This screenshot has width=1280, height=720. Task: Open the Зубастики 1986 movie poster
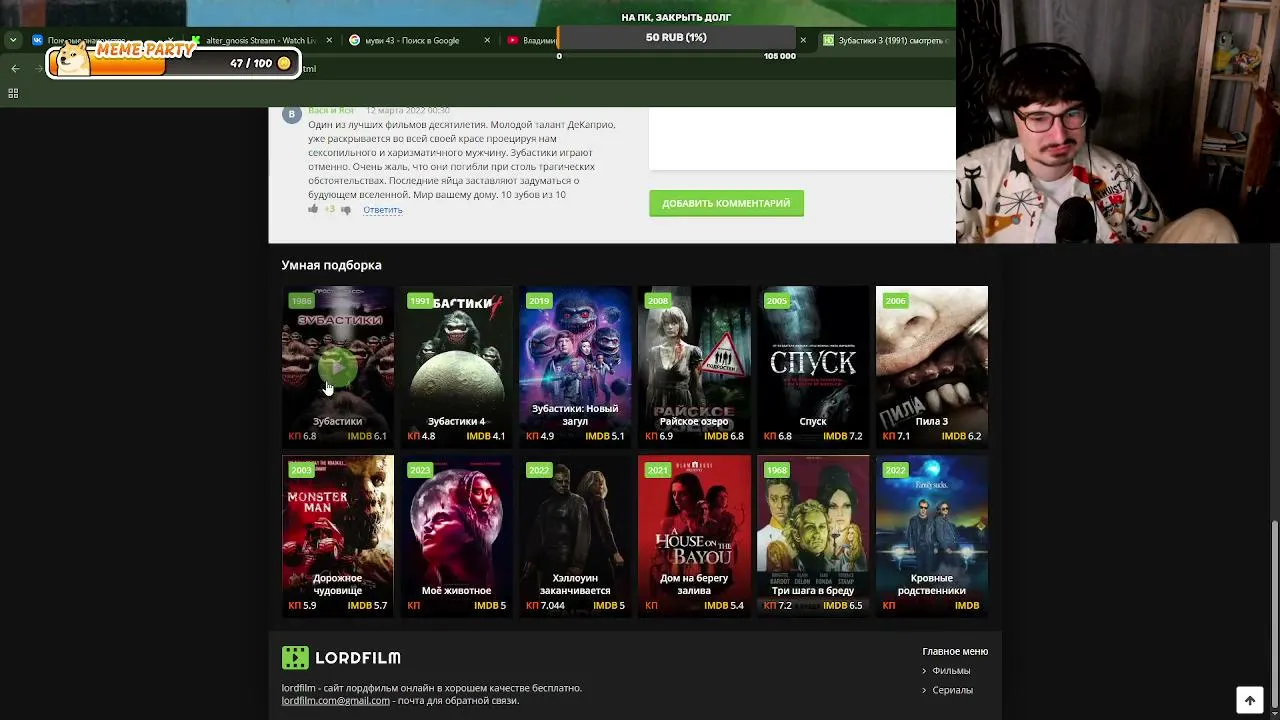[338, 366]
